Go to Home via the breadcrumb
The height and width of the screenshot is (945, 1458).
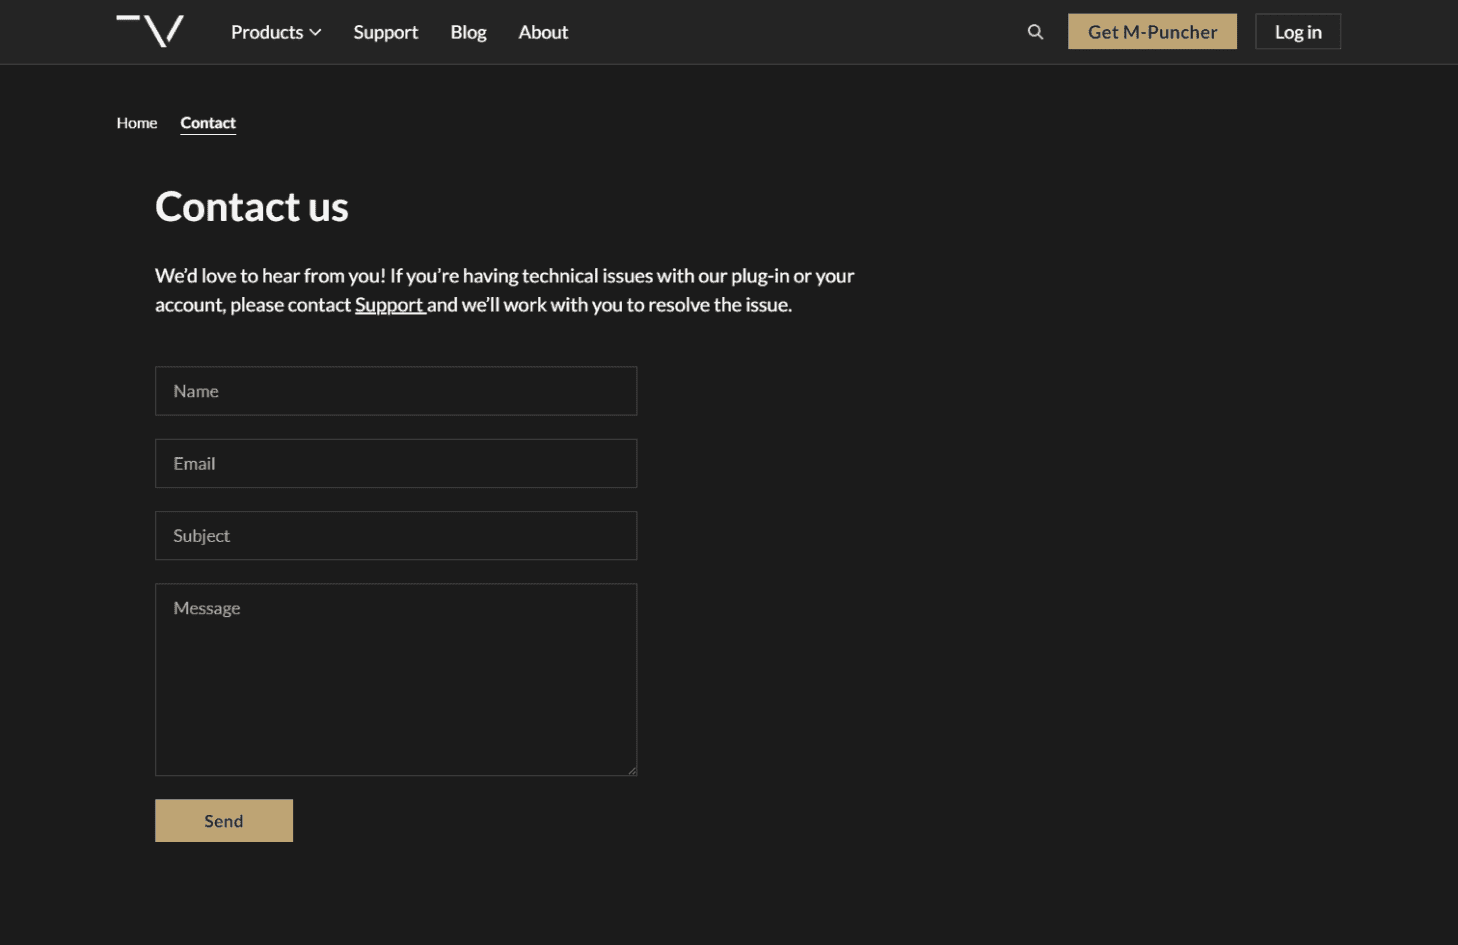click(137, 123)
